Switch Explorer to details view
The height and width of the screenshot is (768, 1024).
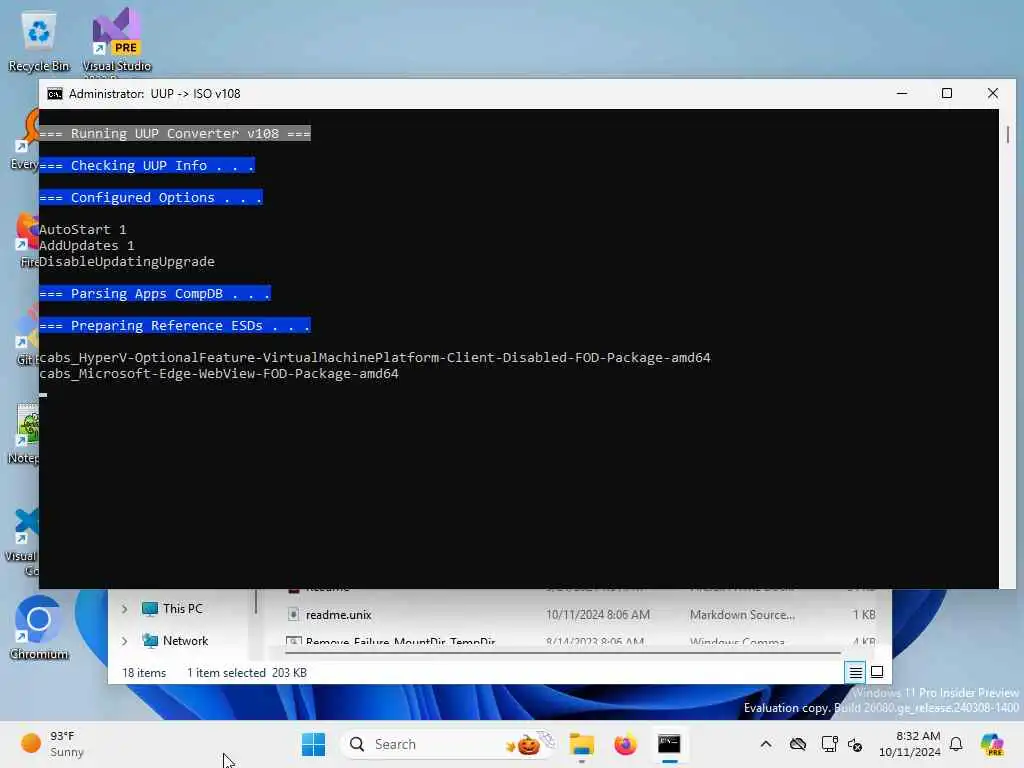855,672
